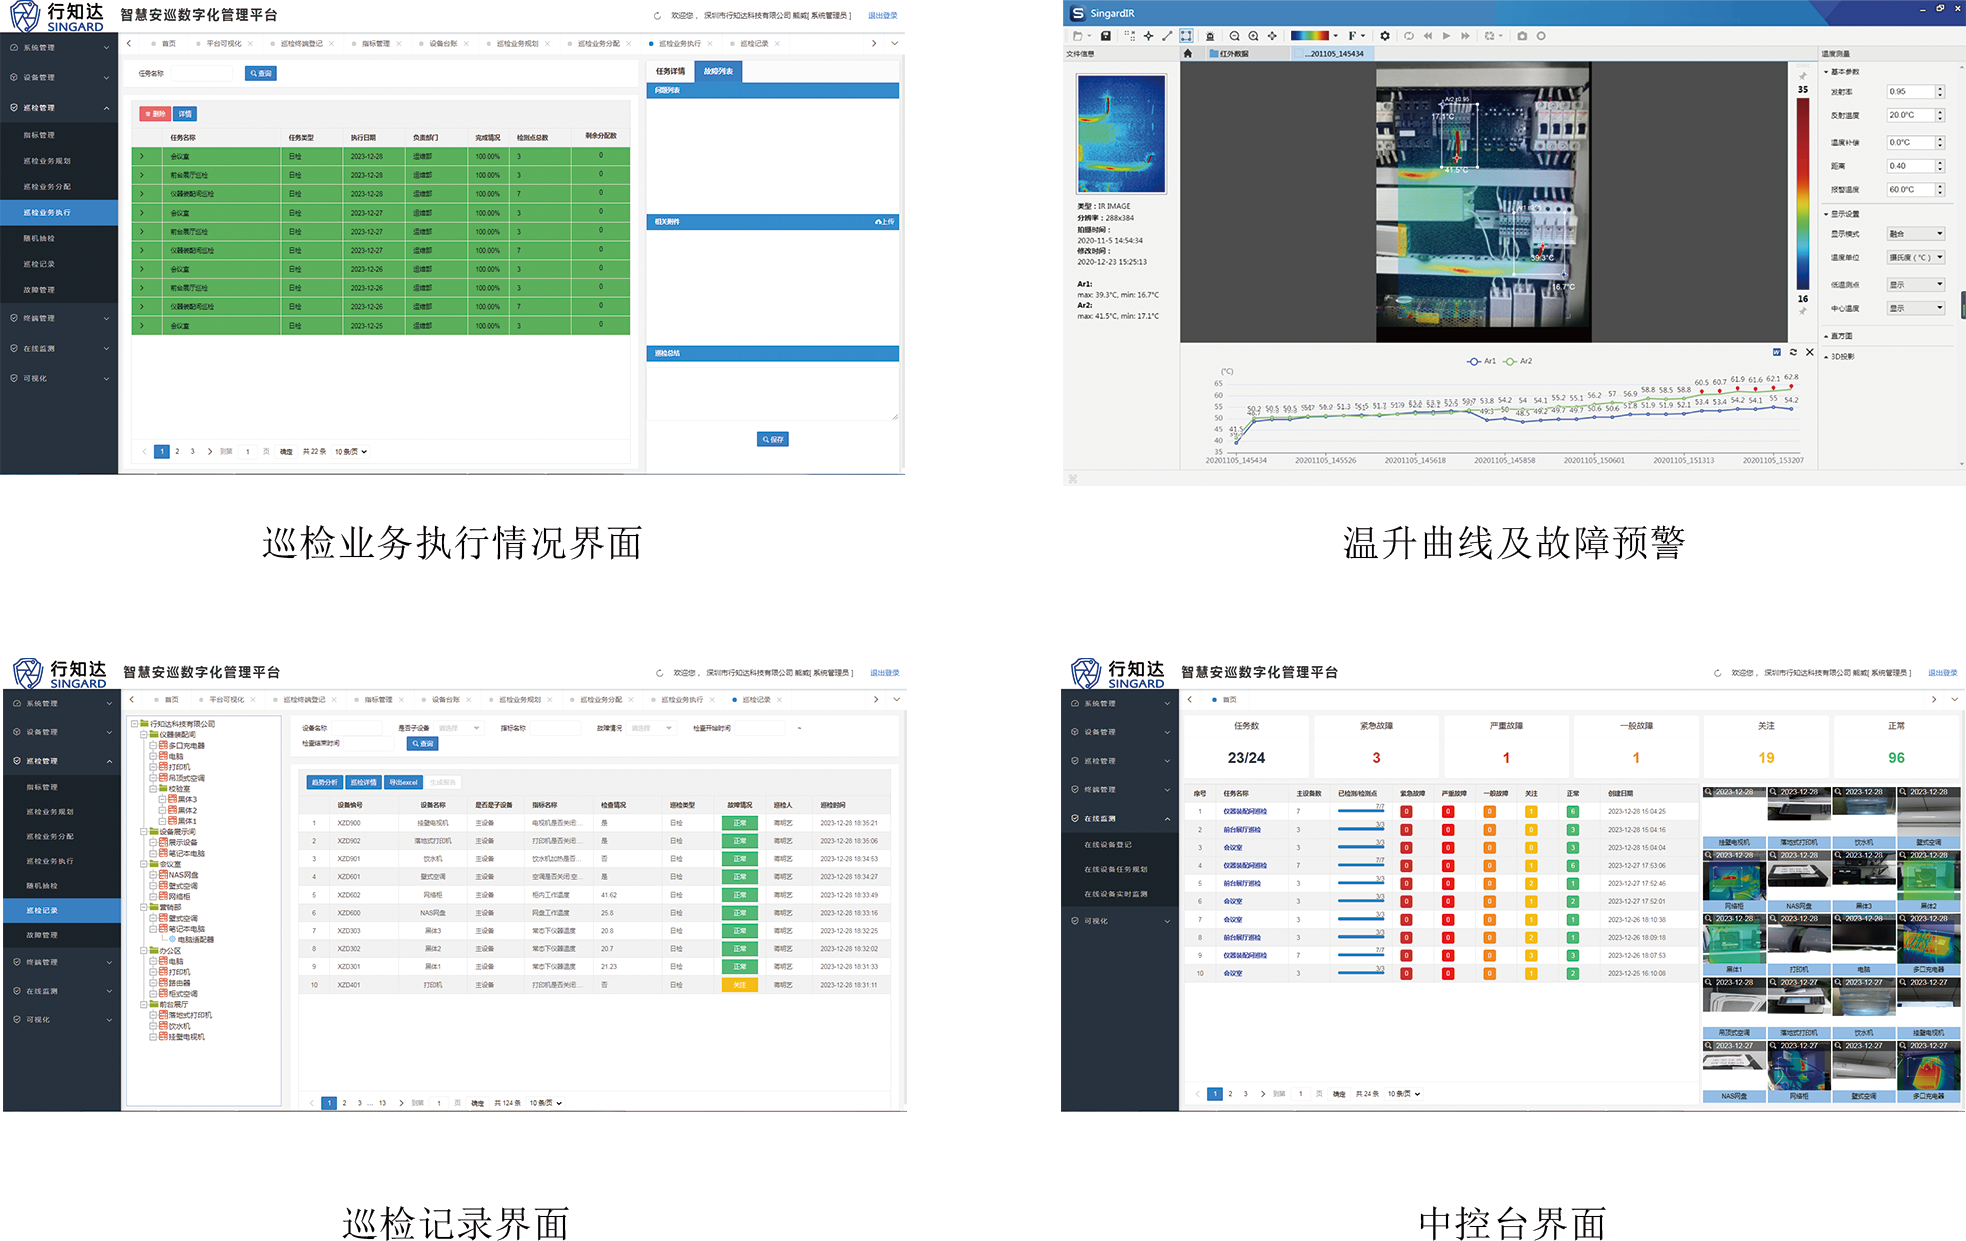The height and width of the screenshot is (1241, 1966).
Task: Open the 温度单位 dropdown in SingardIR
Action: coord(1915,258)
